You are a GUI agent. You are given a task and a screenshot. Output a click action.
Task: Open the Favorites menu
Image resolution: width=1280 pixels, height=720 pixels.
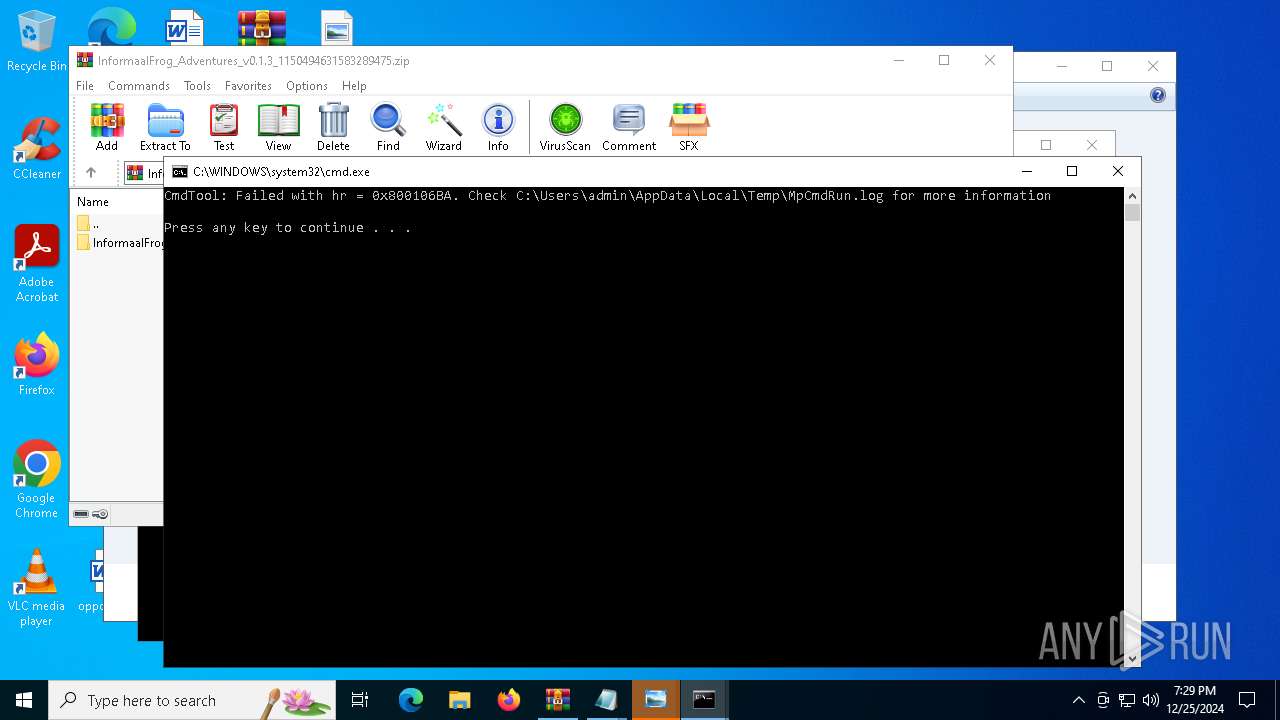pos(248,86)
